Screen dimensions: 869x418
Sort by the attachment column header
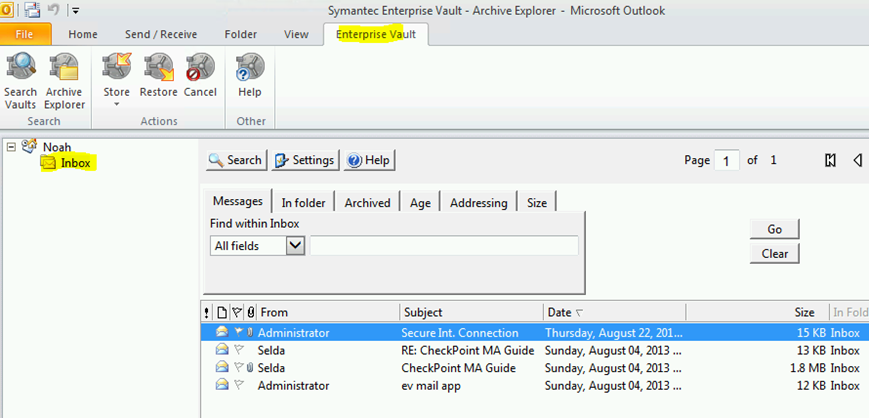251,313
